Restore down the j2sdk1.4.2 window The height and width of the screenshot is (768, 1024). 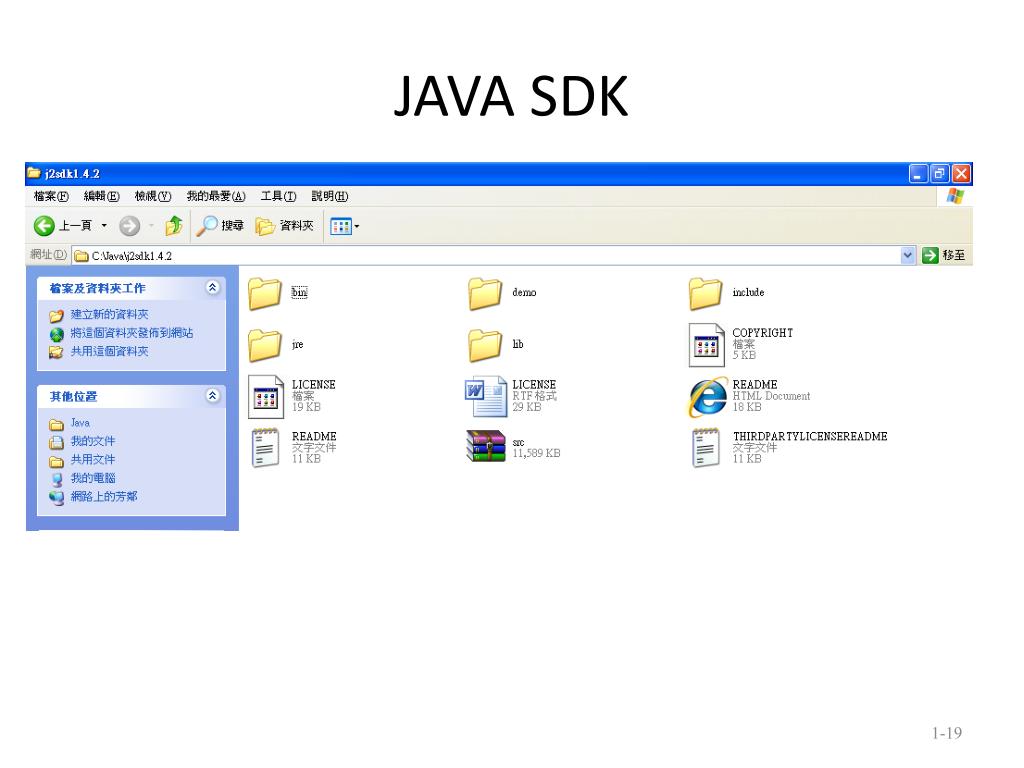tap(940, 174)
